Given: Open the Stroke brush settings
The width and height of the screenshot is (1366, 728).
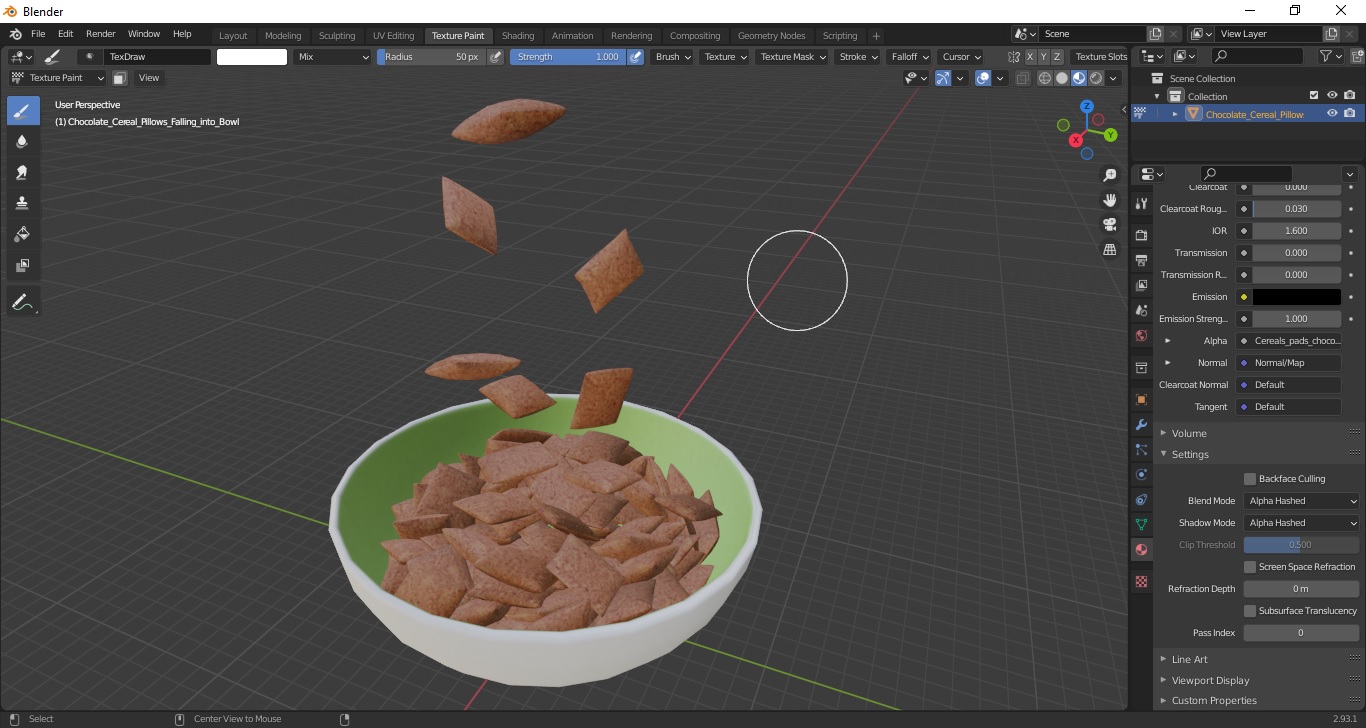Looking at the screenshot, I should pyautogui.click(x=859, y=57).
